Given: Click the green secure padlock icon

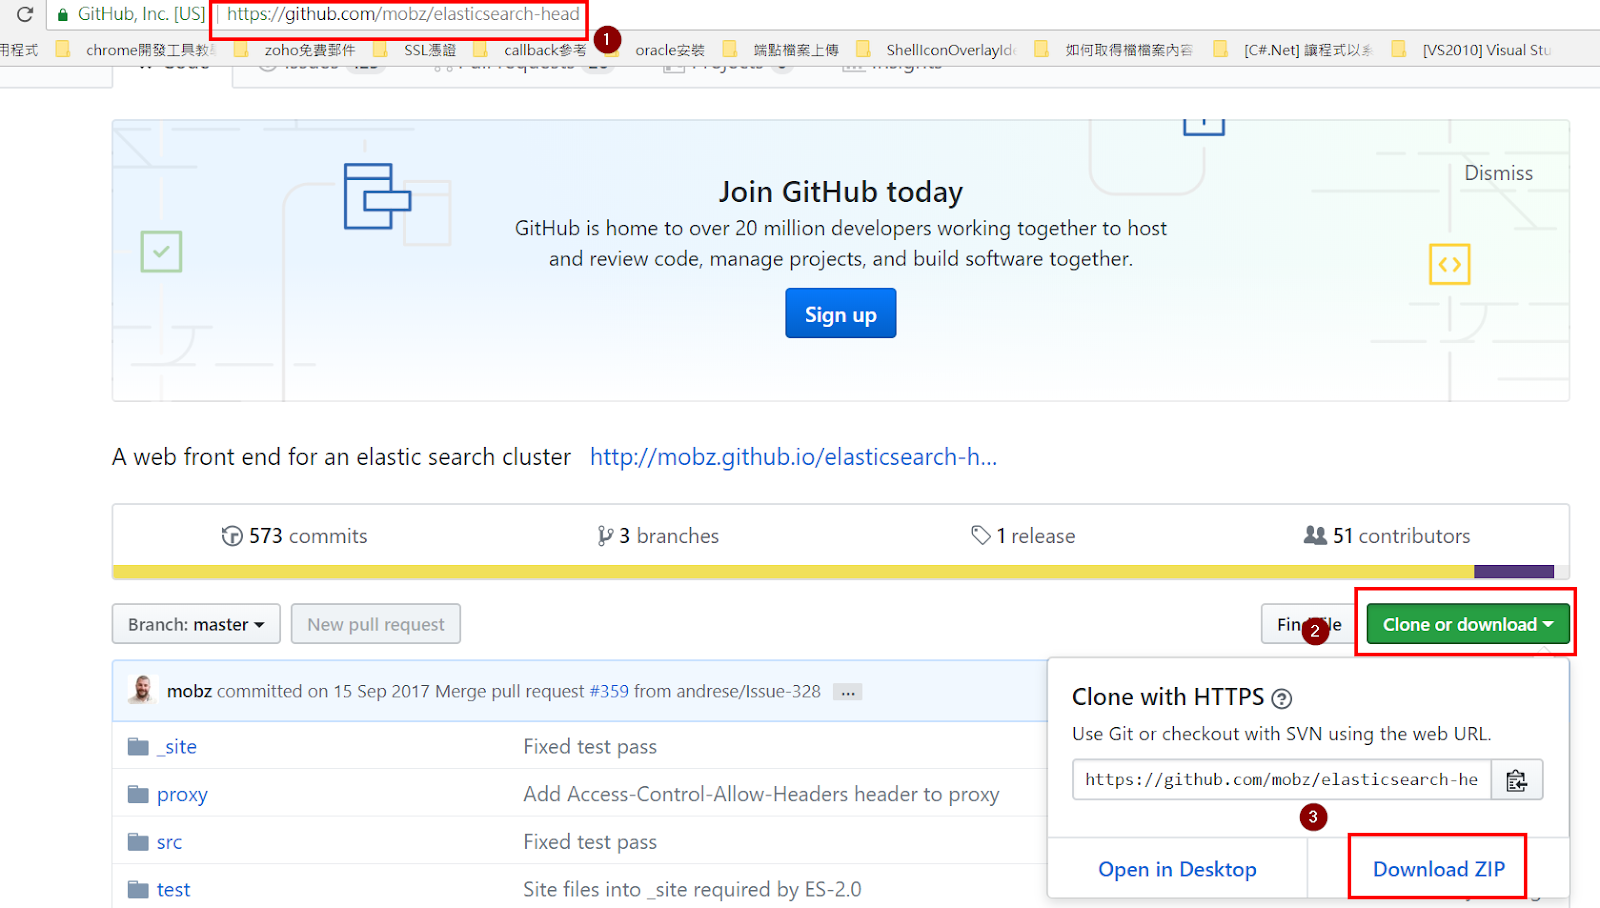Looking at the screenshot, I should coord(63,15).
